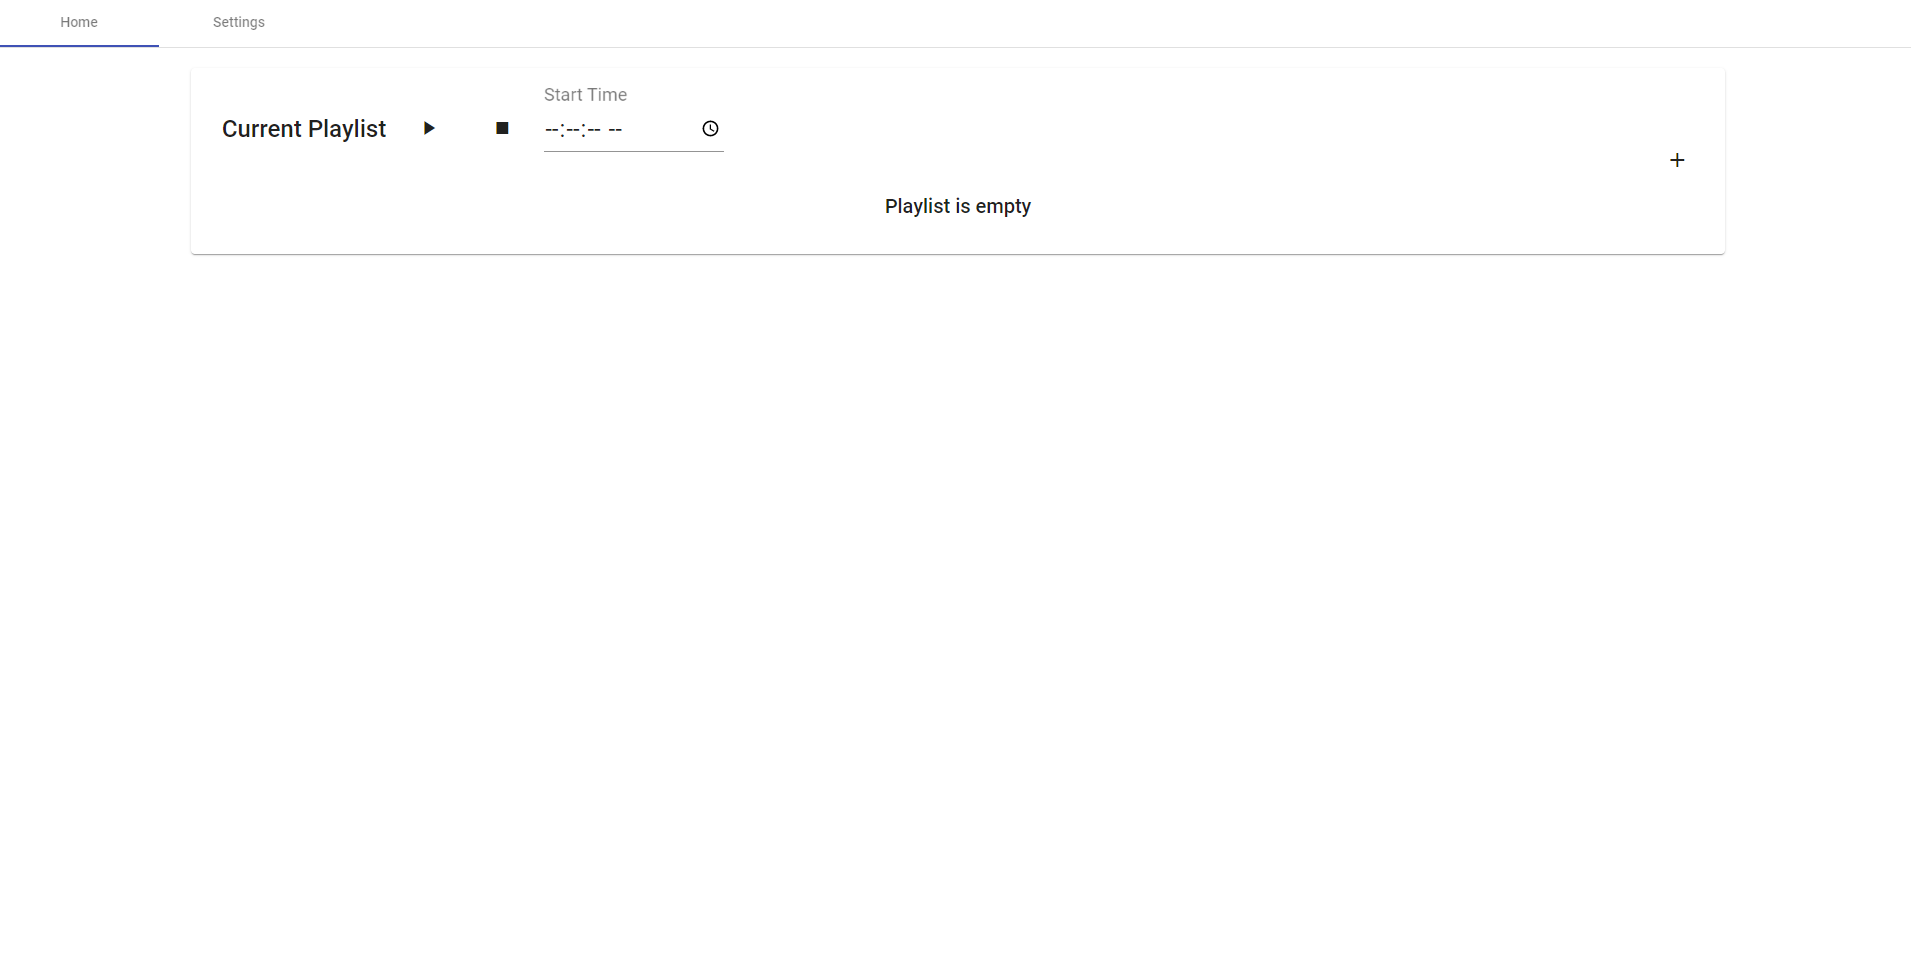Focus the Start Time input field

[633, 129]
